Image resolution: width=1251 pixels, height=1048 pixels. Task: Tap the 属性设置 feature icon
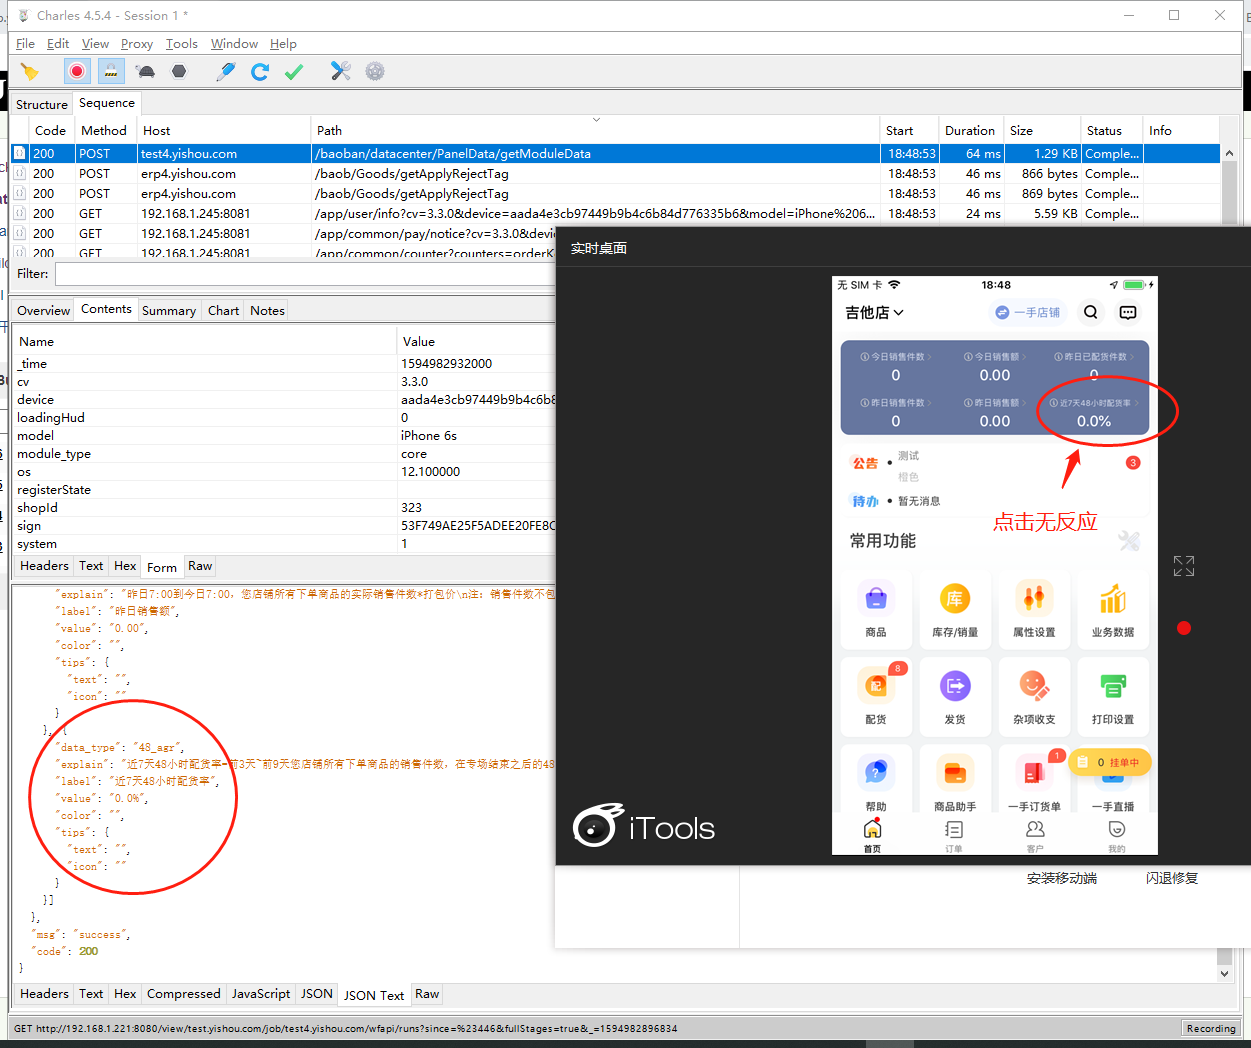(1034, 608)
